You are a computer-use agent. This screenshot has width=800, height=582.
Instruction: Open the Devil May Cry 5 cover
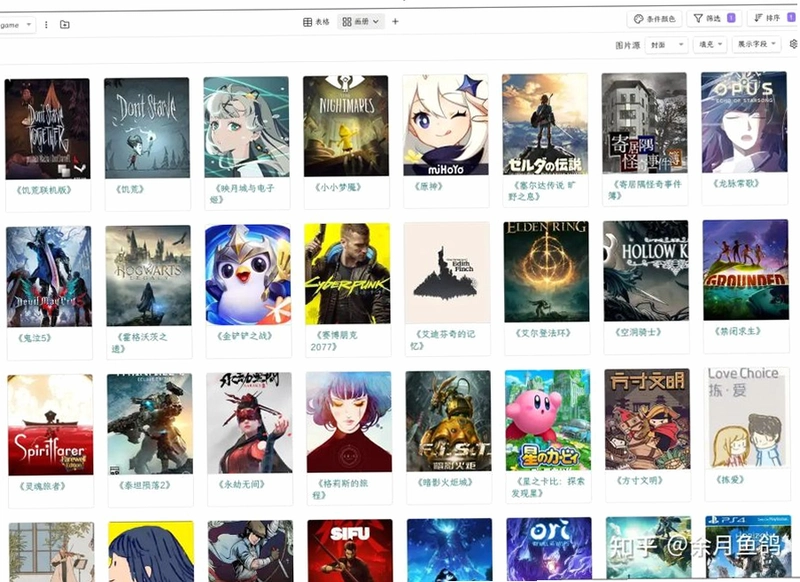49,276
